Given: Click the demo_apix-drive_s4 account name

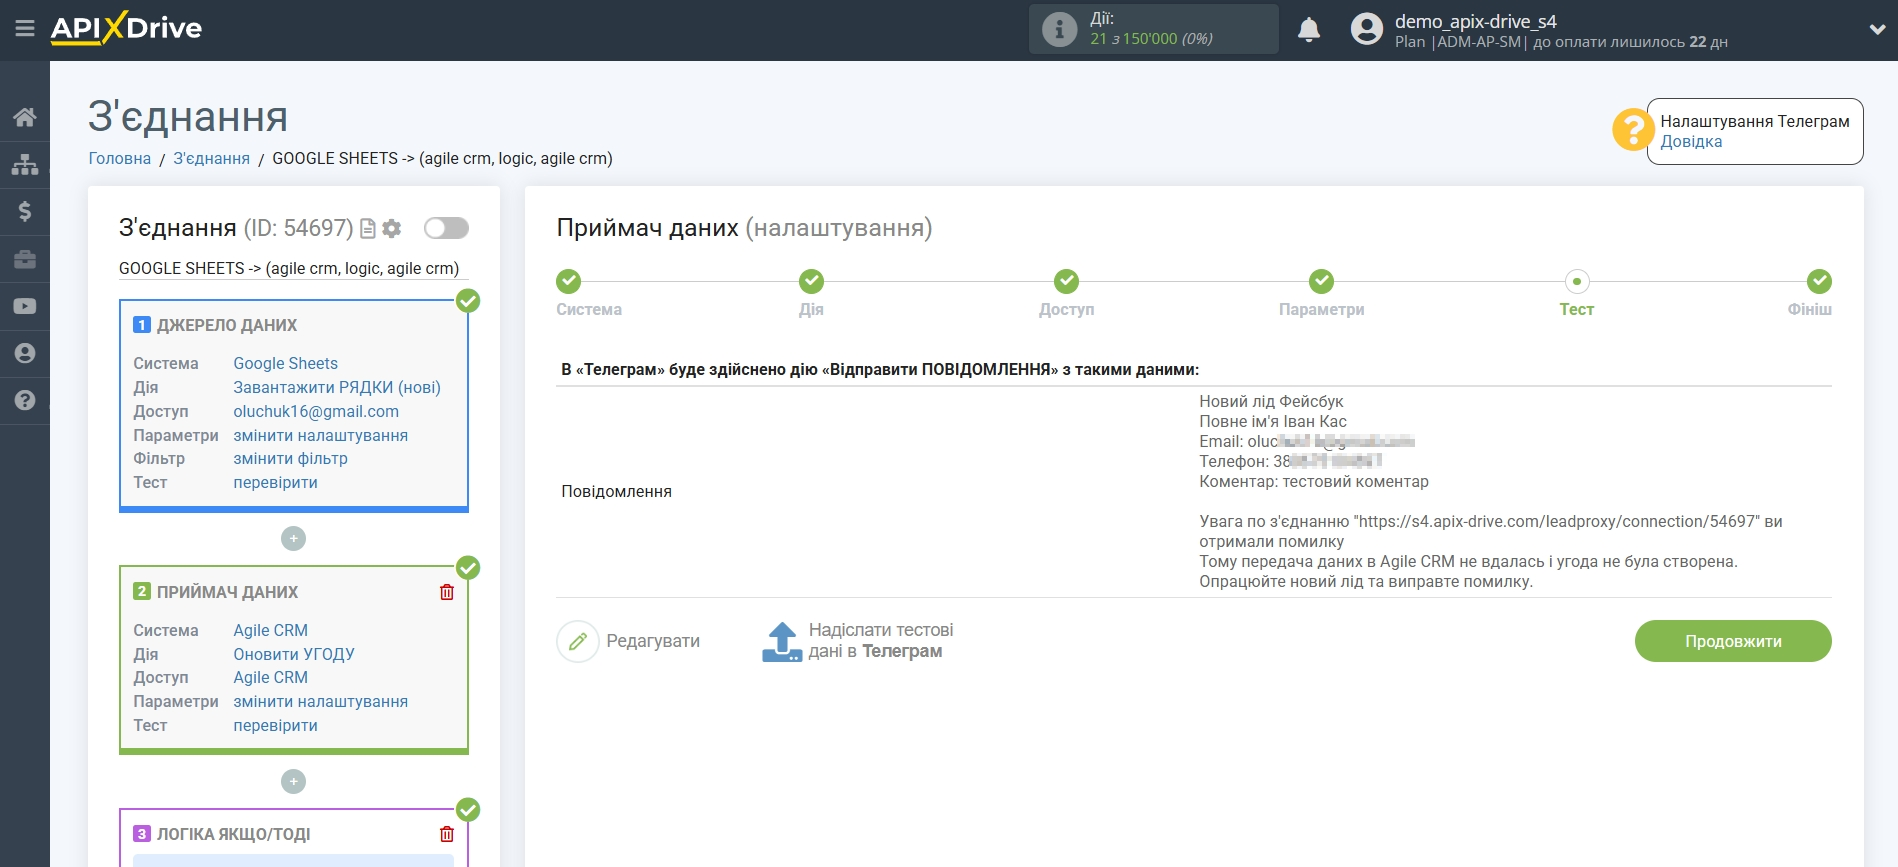Looking at the screenshot, I should point(1475,21).
